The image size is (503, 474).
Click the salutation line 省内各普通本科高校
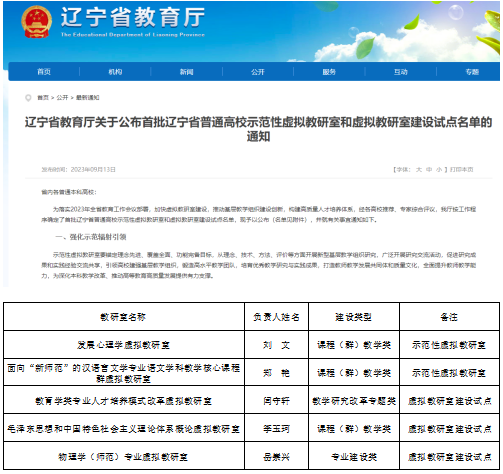pyautogui.click(x=69, y=192)
